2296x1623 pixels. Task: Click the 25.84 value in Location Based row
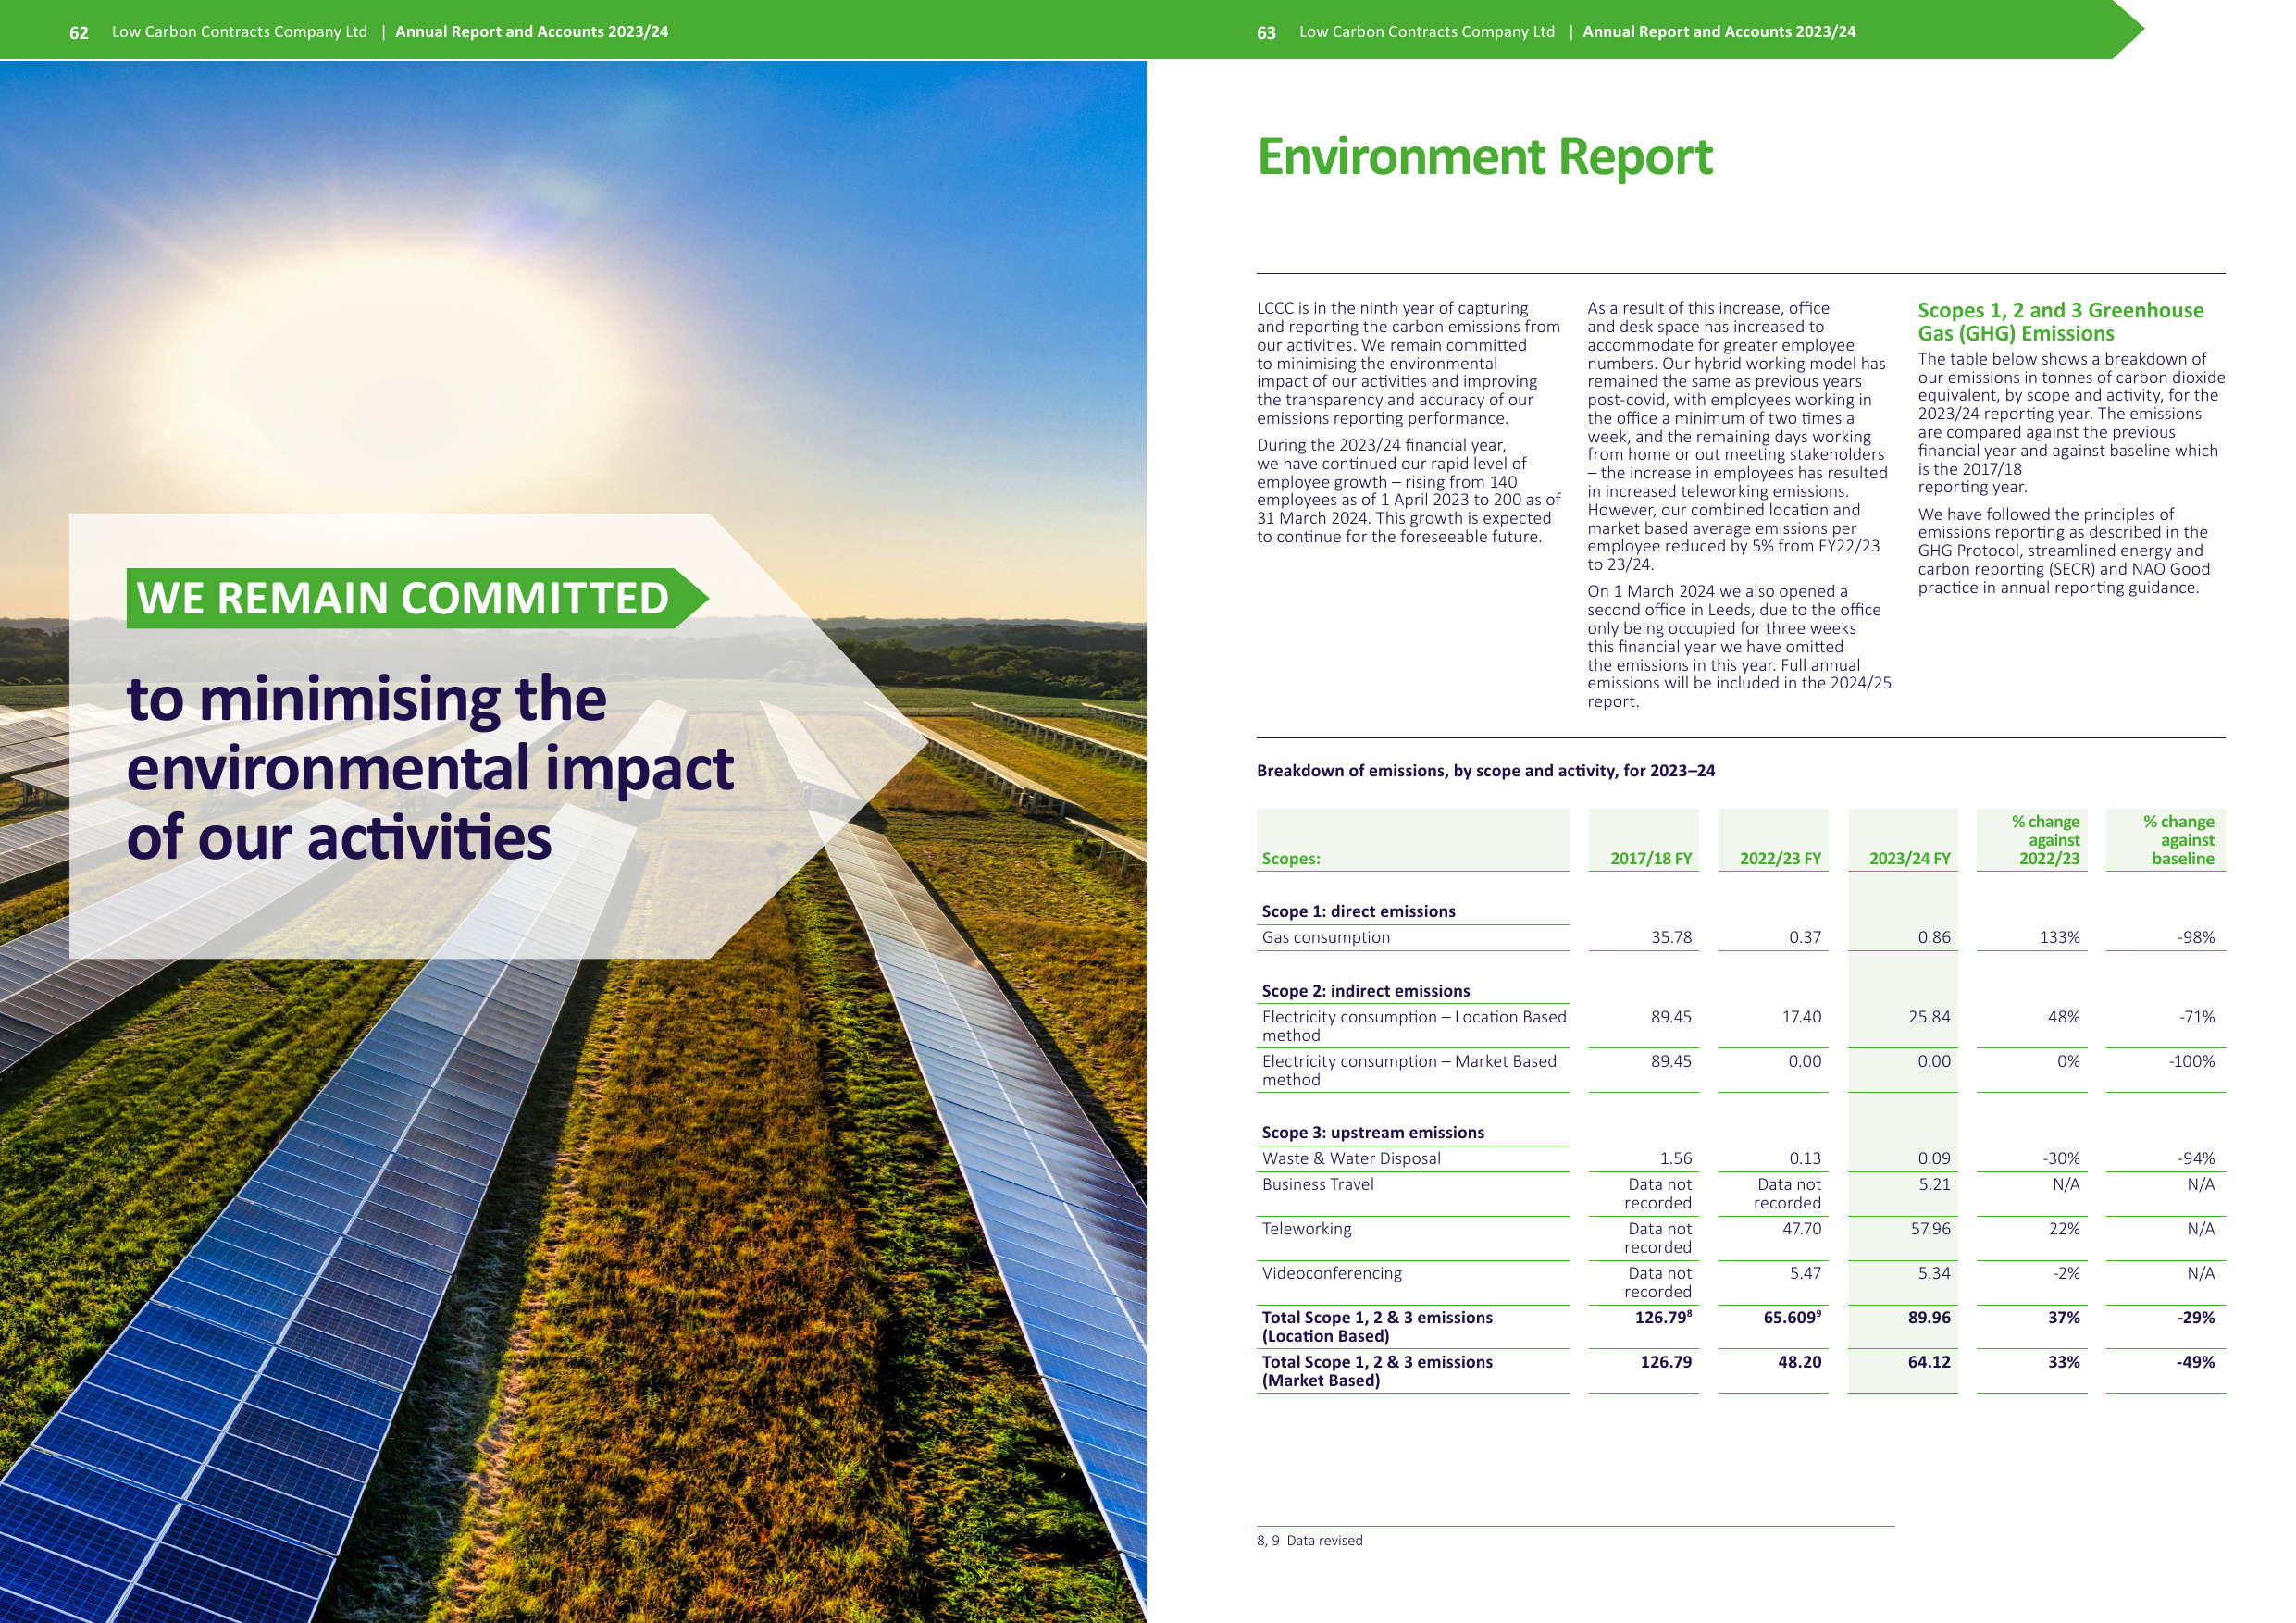(x=1929, y=1017)
